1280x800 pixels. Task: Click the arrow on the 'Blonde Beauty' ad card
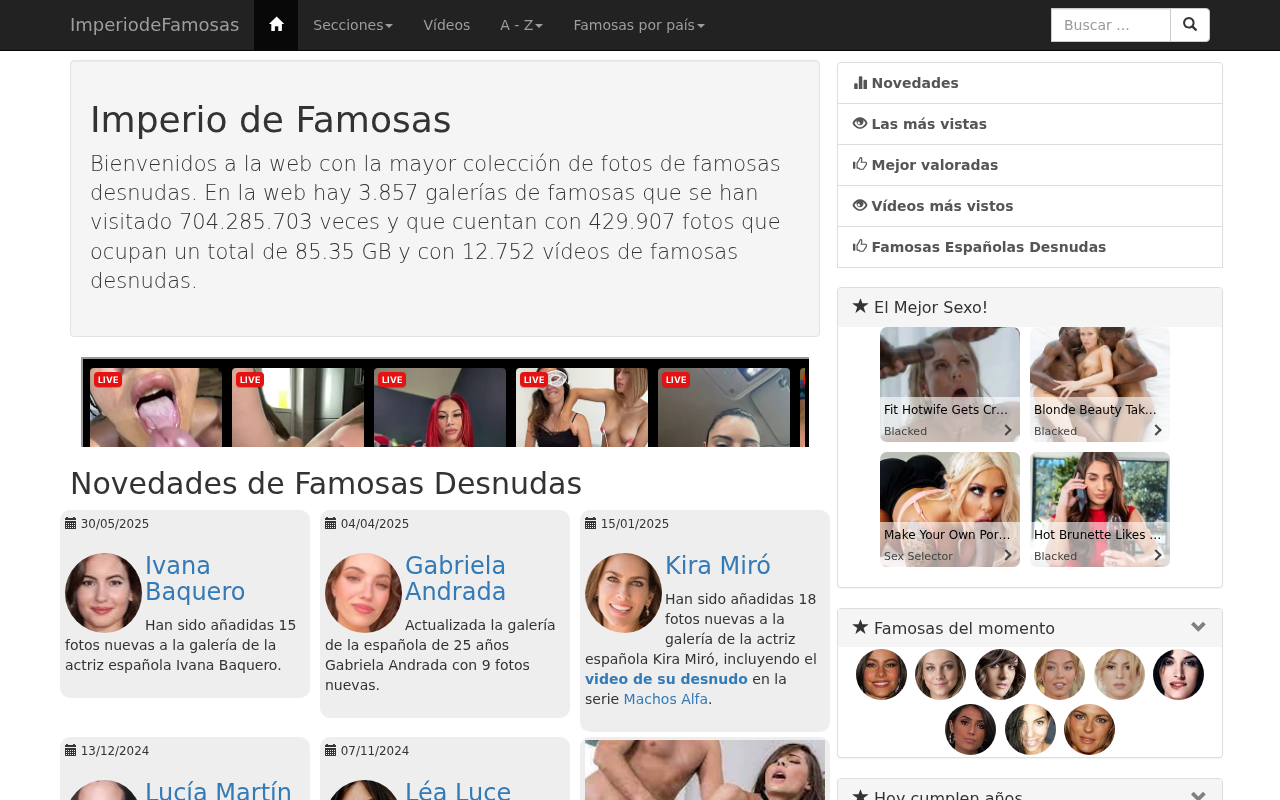1158,430
